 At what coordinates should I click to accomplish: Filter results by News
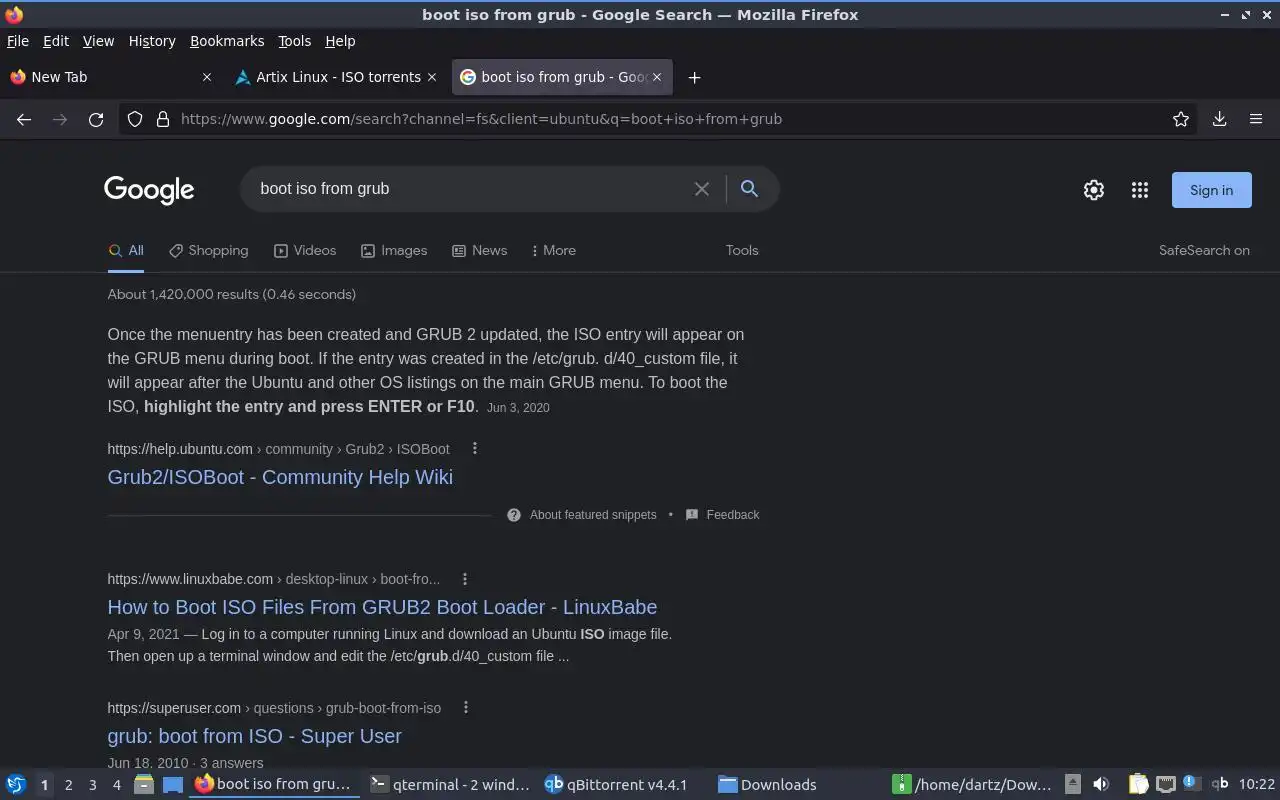(480, 251)
